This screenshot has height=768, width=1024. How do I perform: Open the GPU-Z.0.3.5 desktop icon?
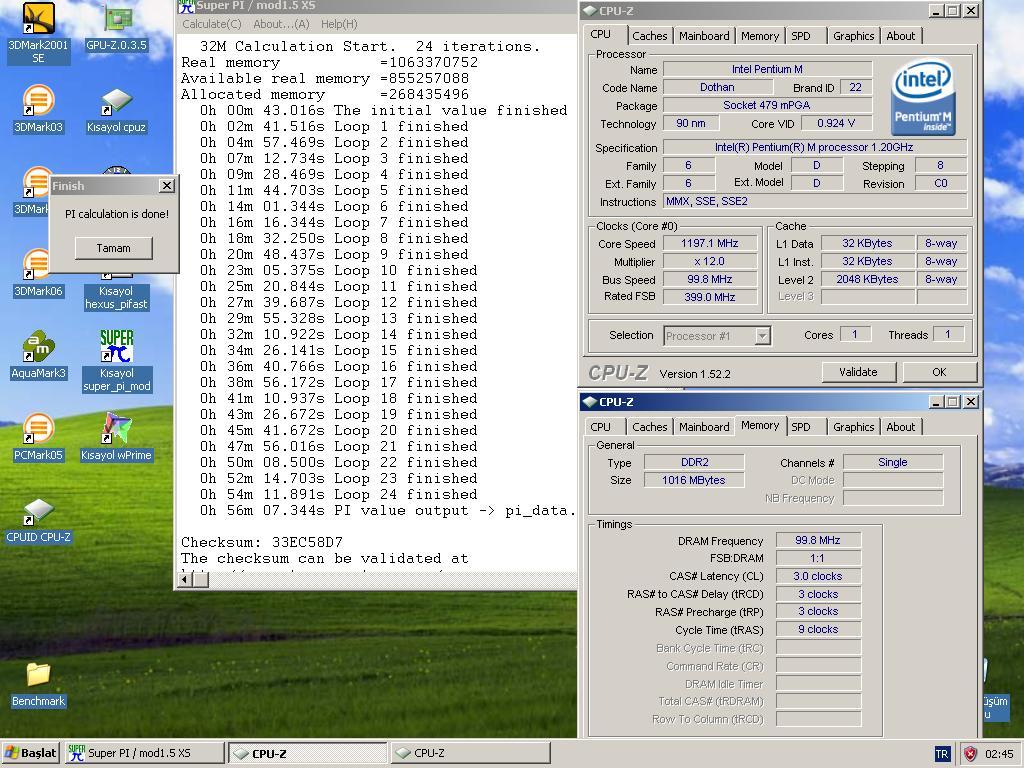pos(116,27)
